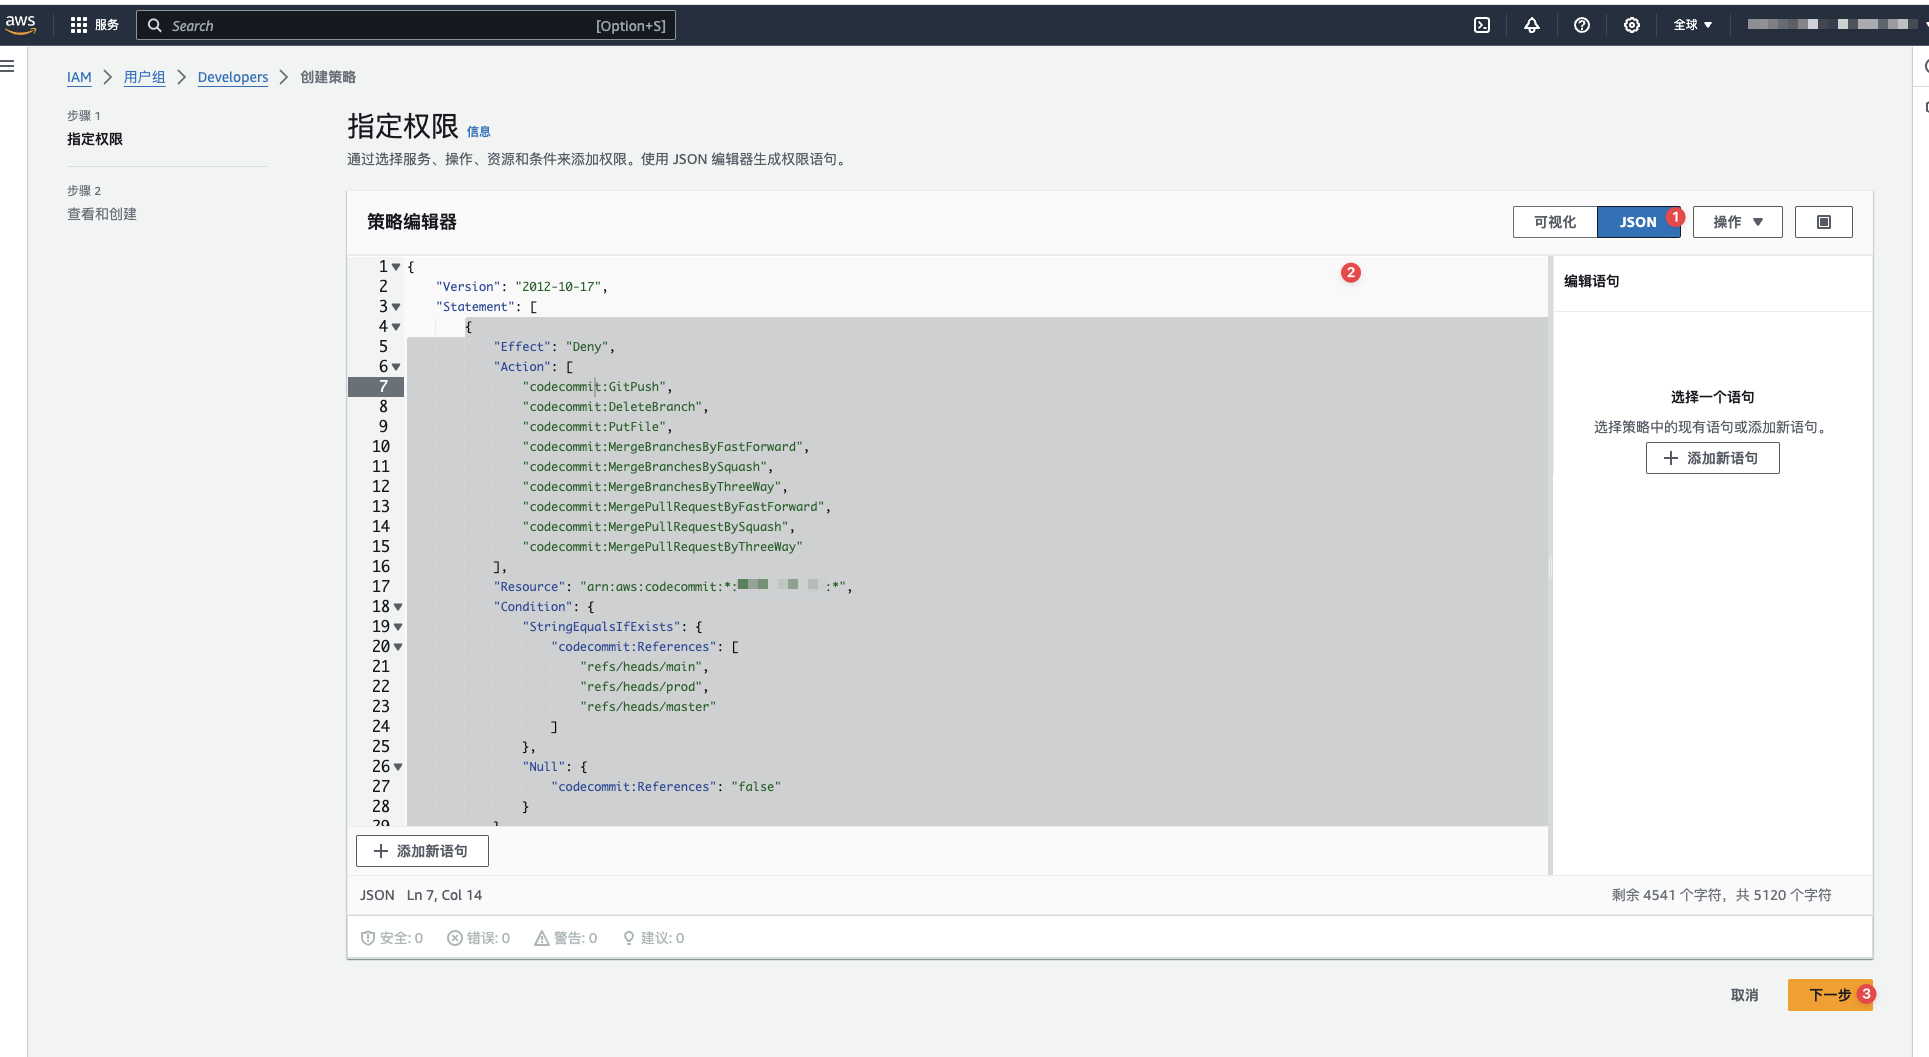Open the notifications bell icon

point(1532,25)
